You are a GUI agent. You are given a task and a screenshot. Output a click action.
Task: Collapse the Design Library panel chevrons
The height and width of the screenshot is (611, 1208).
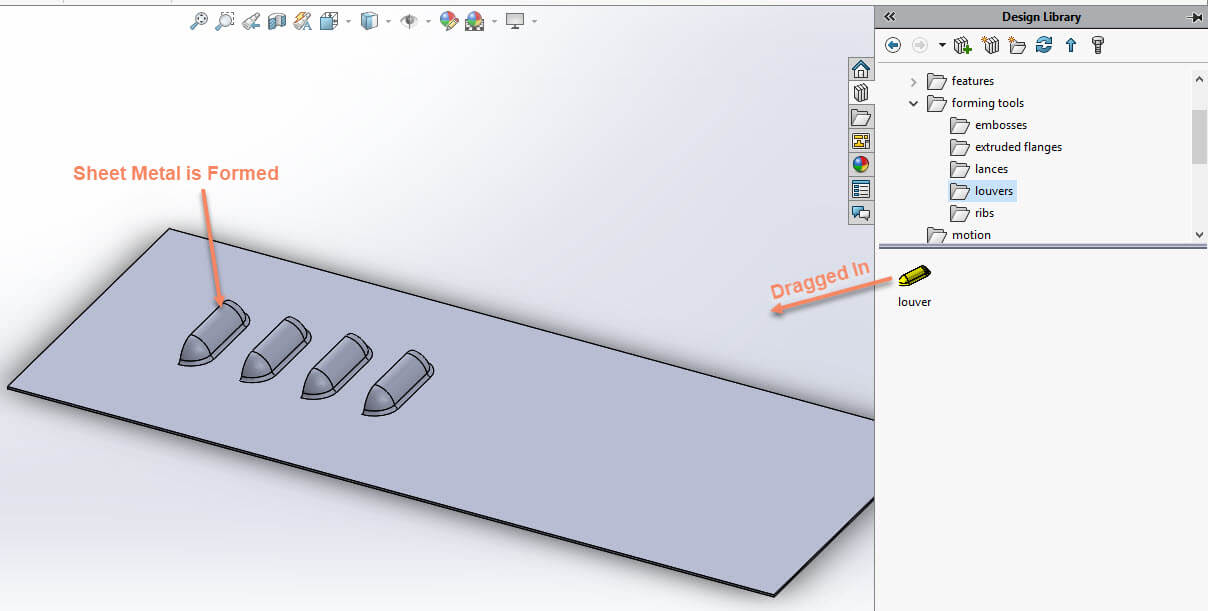(889, 17)
